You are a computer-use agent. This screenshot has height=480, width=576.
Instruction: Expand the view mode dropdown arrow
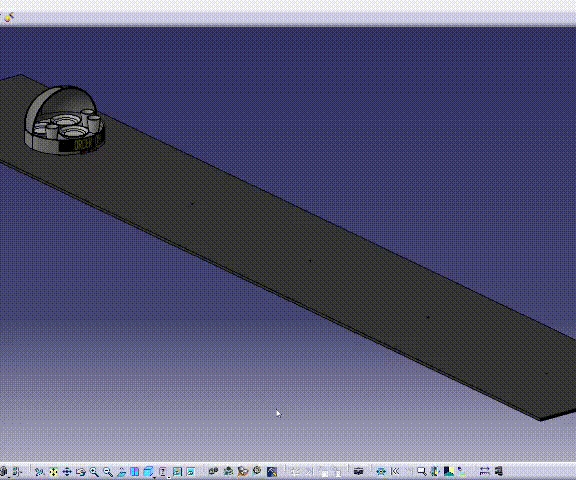(x=169, y=477)
